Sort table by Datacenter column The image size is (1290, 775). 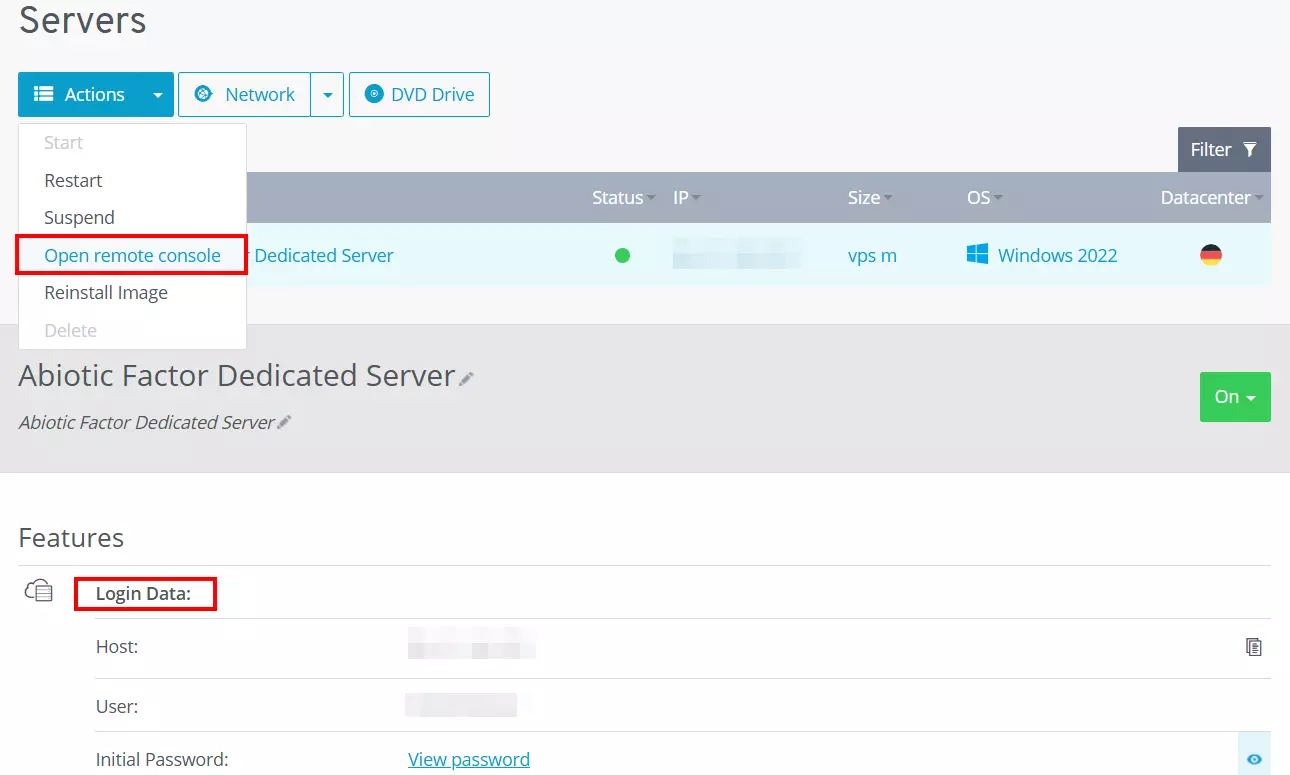[x=1212, y=198]
